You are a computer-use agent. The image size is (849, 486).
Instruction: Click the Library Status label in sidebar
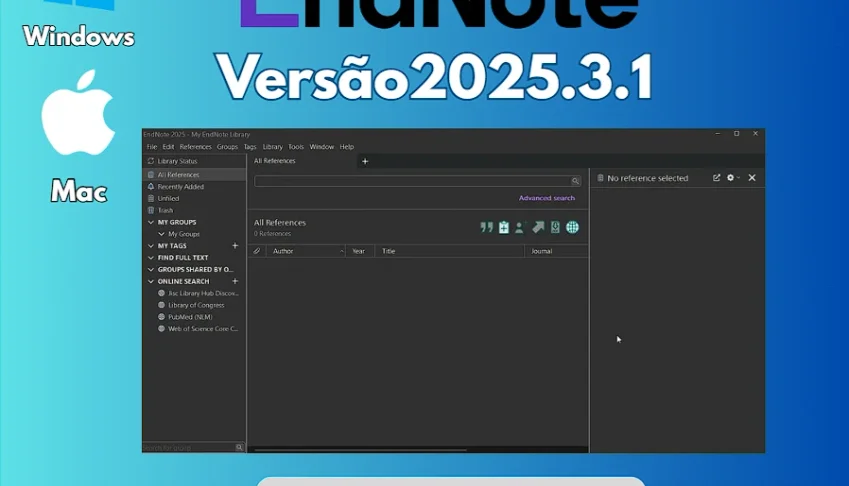point(177,161)
